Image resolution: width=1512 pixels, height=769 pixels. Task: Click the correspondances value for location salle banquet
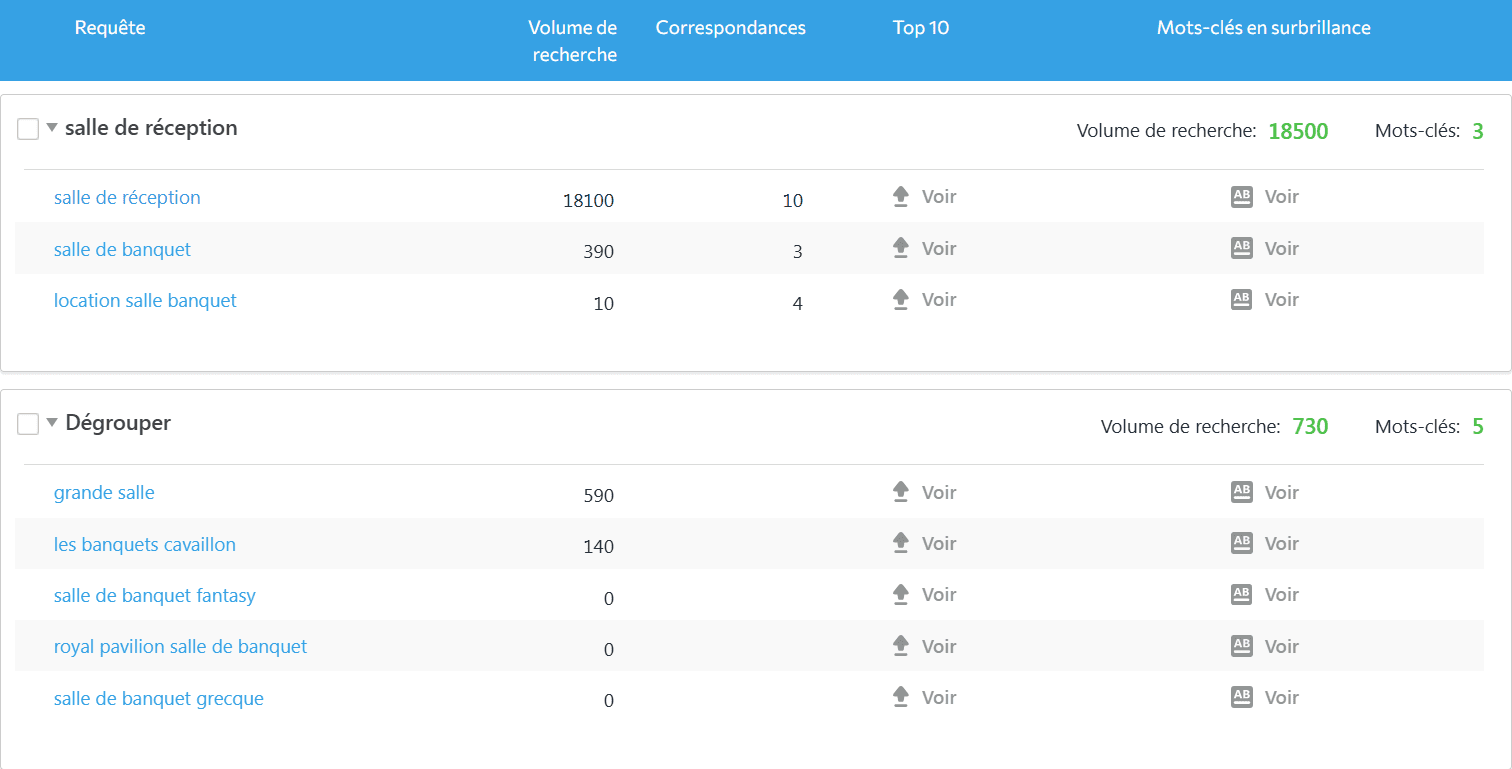(797, 303)
